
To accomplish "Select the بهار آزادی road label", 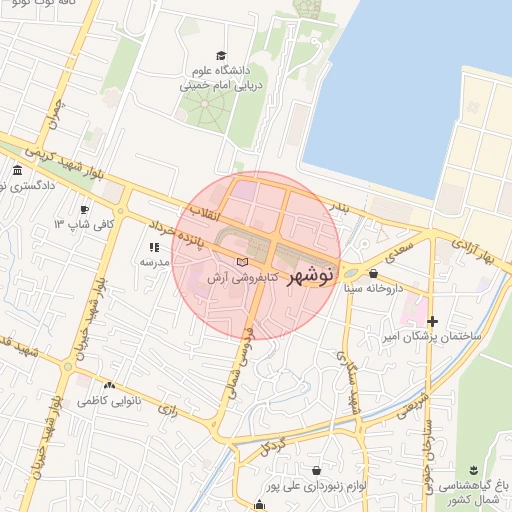I will pos(473,251).
